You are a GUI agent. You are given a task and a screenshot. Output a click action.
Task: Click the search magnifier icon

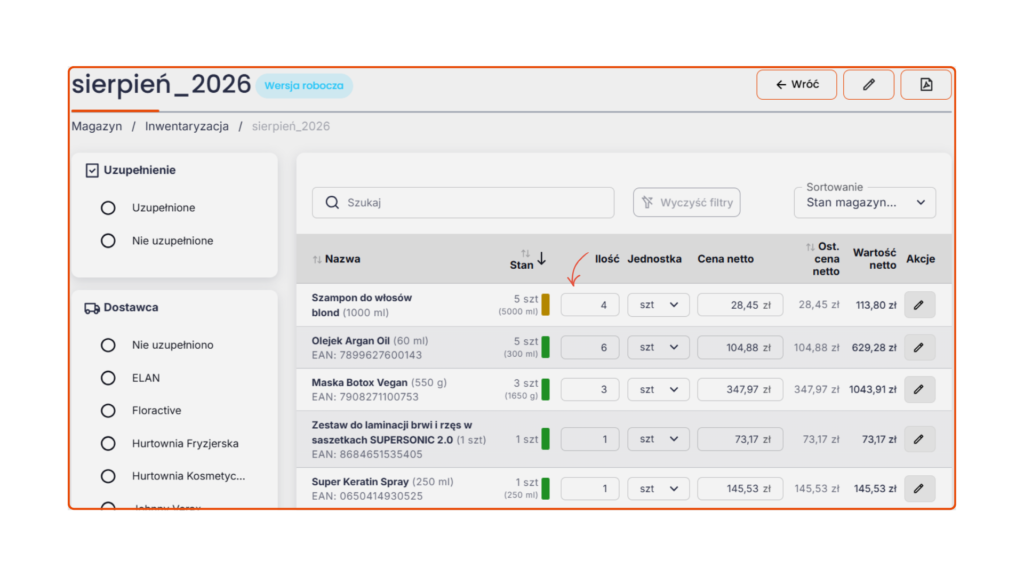pos(332,202)
